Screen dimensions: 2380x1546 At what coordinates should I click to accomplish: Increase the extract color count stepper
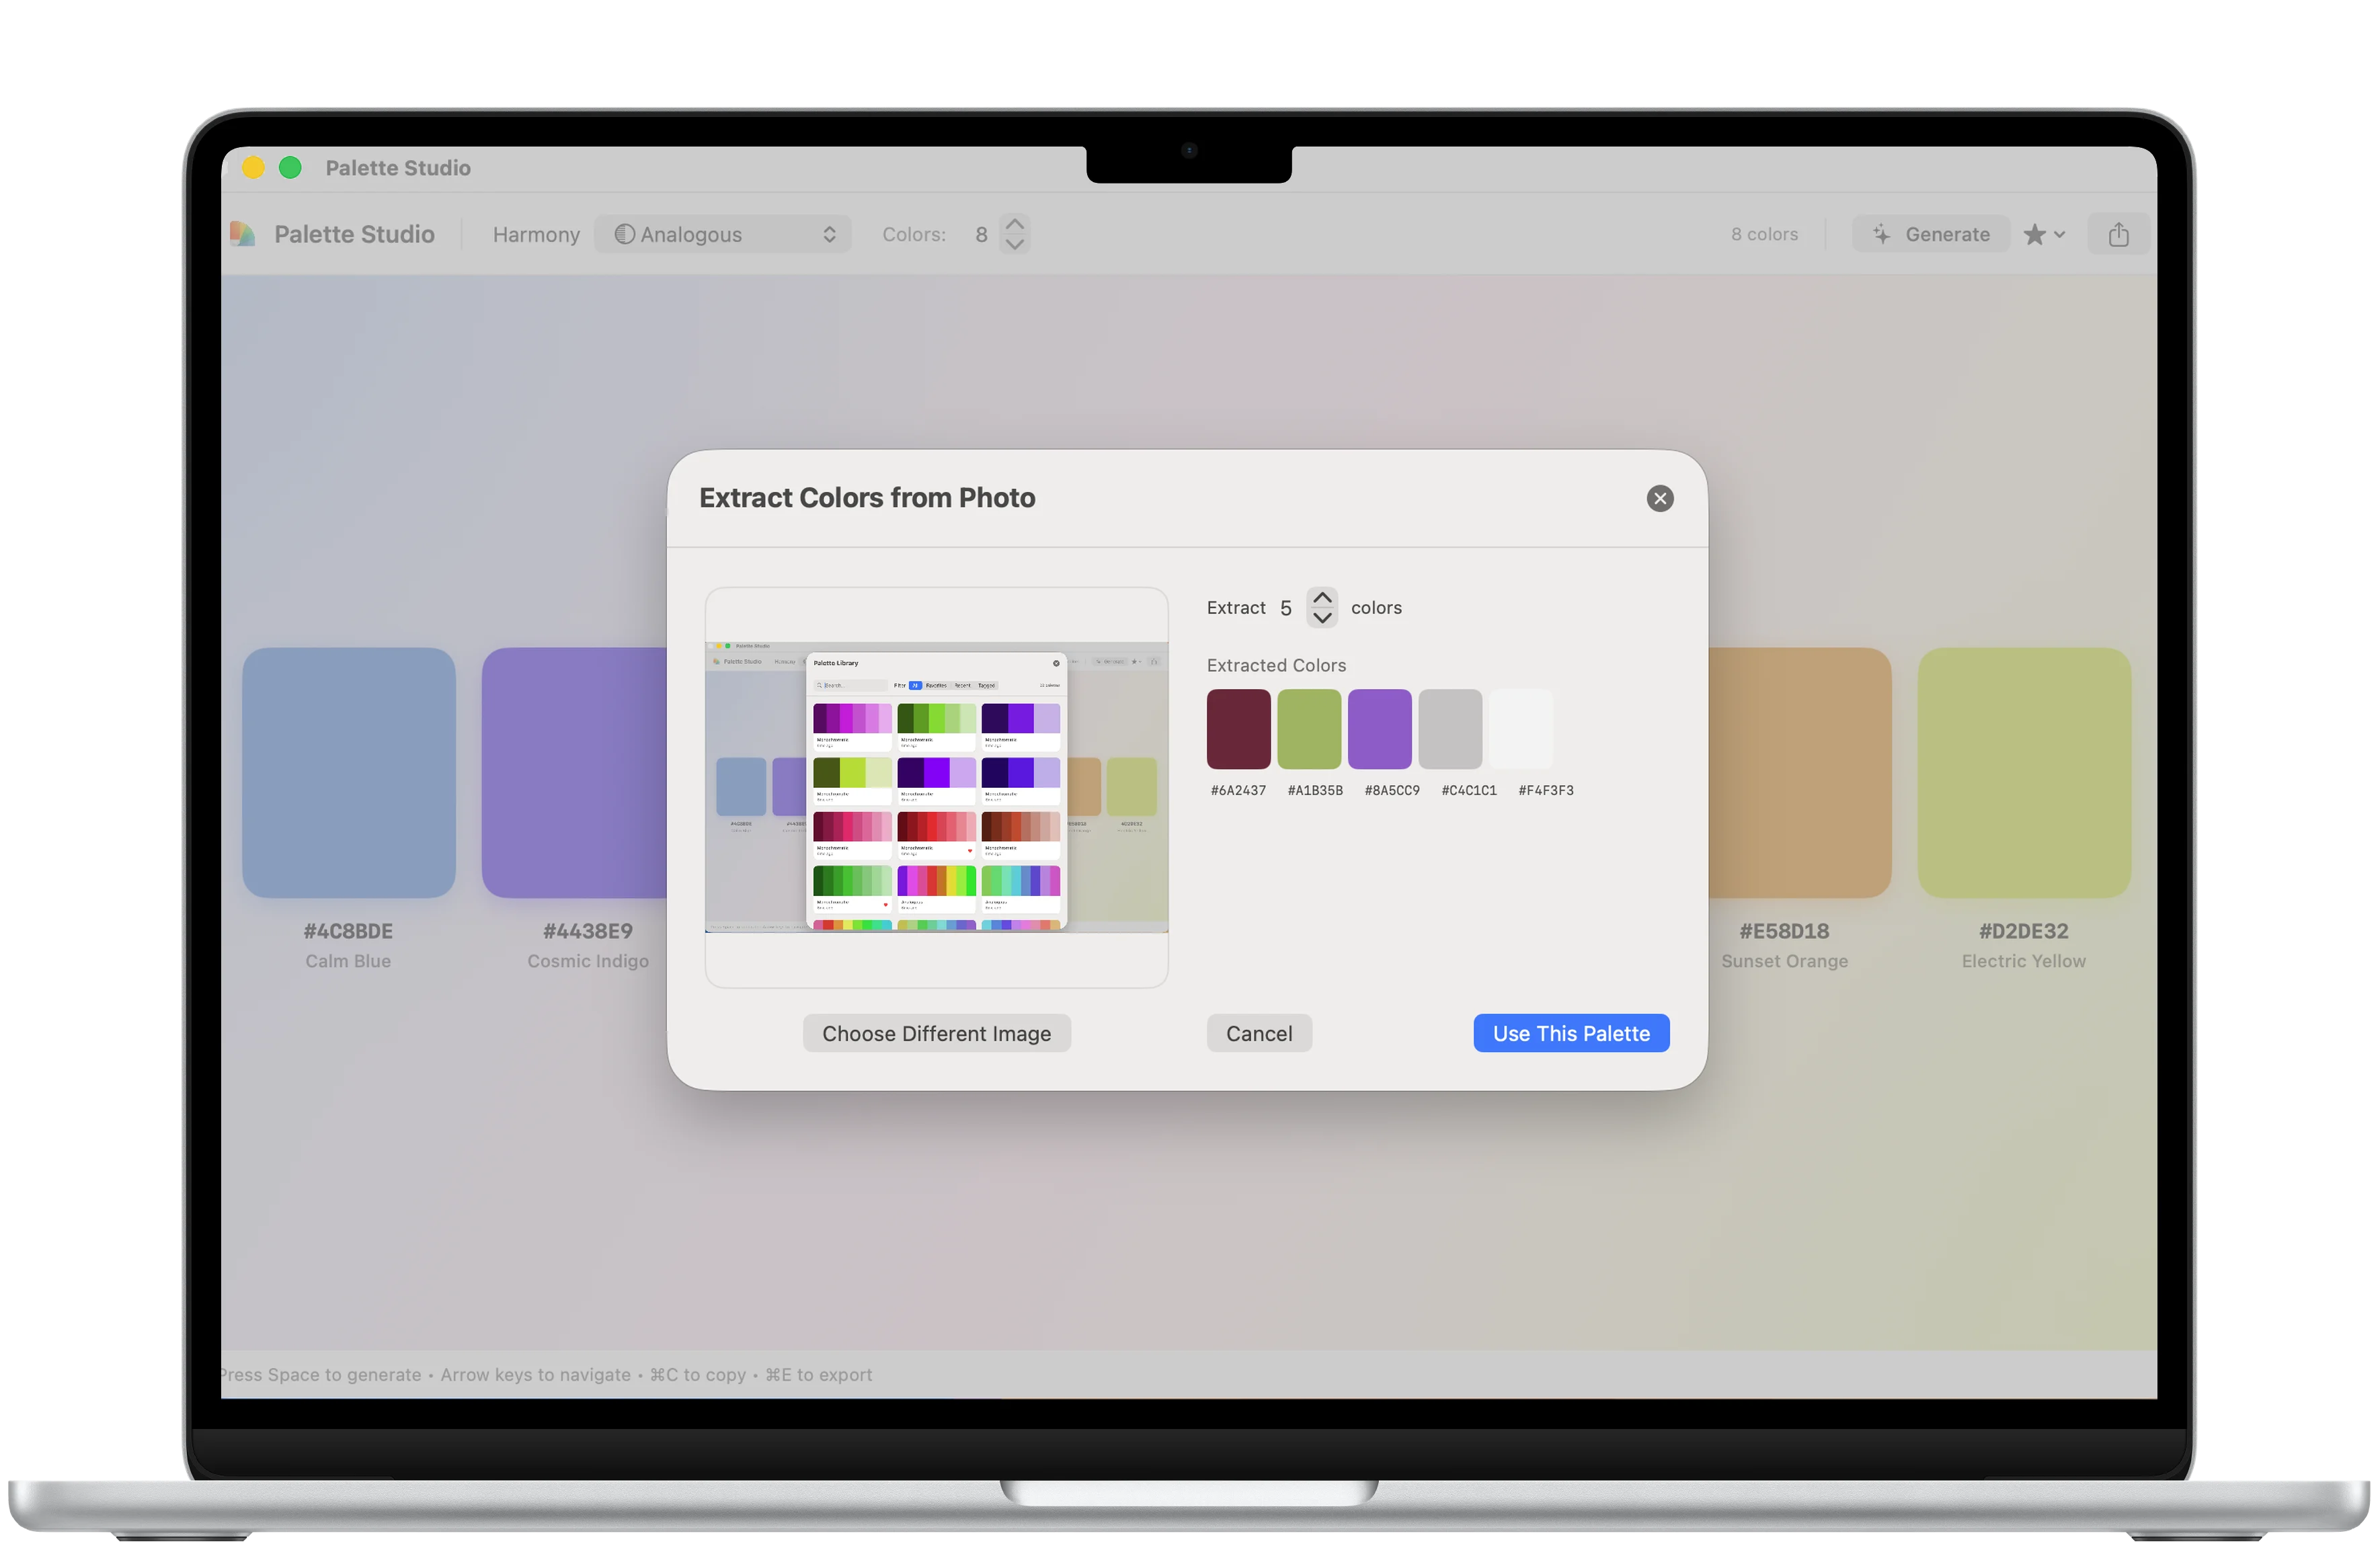[1321, 597]
